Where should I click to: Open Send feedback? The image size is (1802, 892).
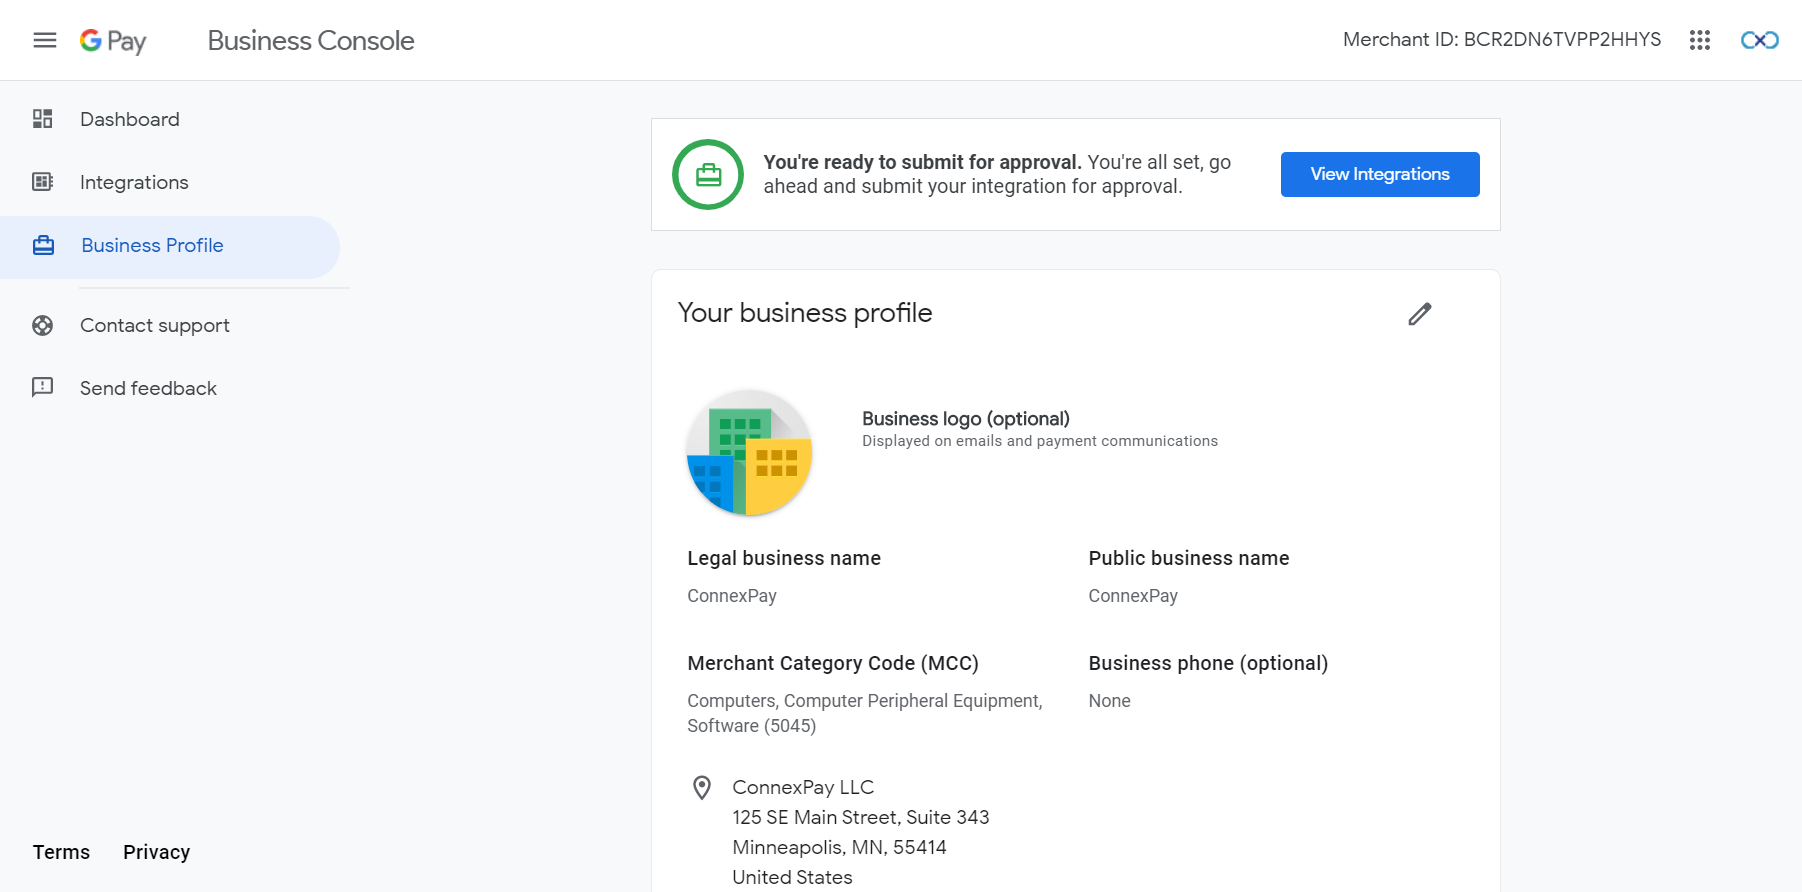coord(148,388)
